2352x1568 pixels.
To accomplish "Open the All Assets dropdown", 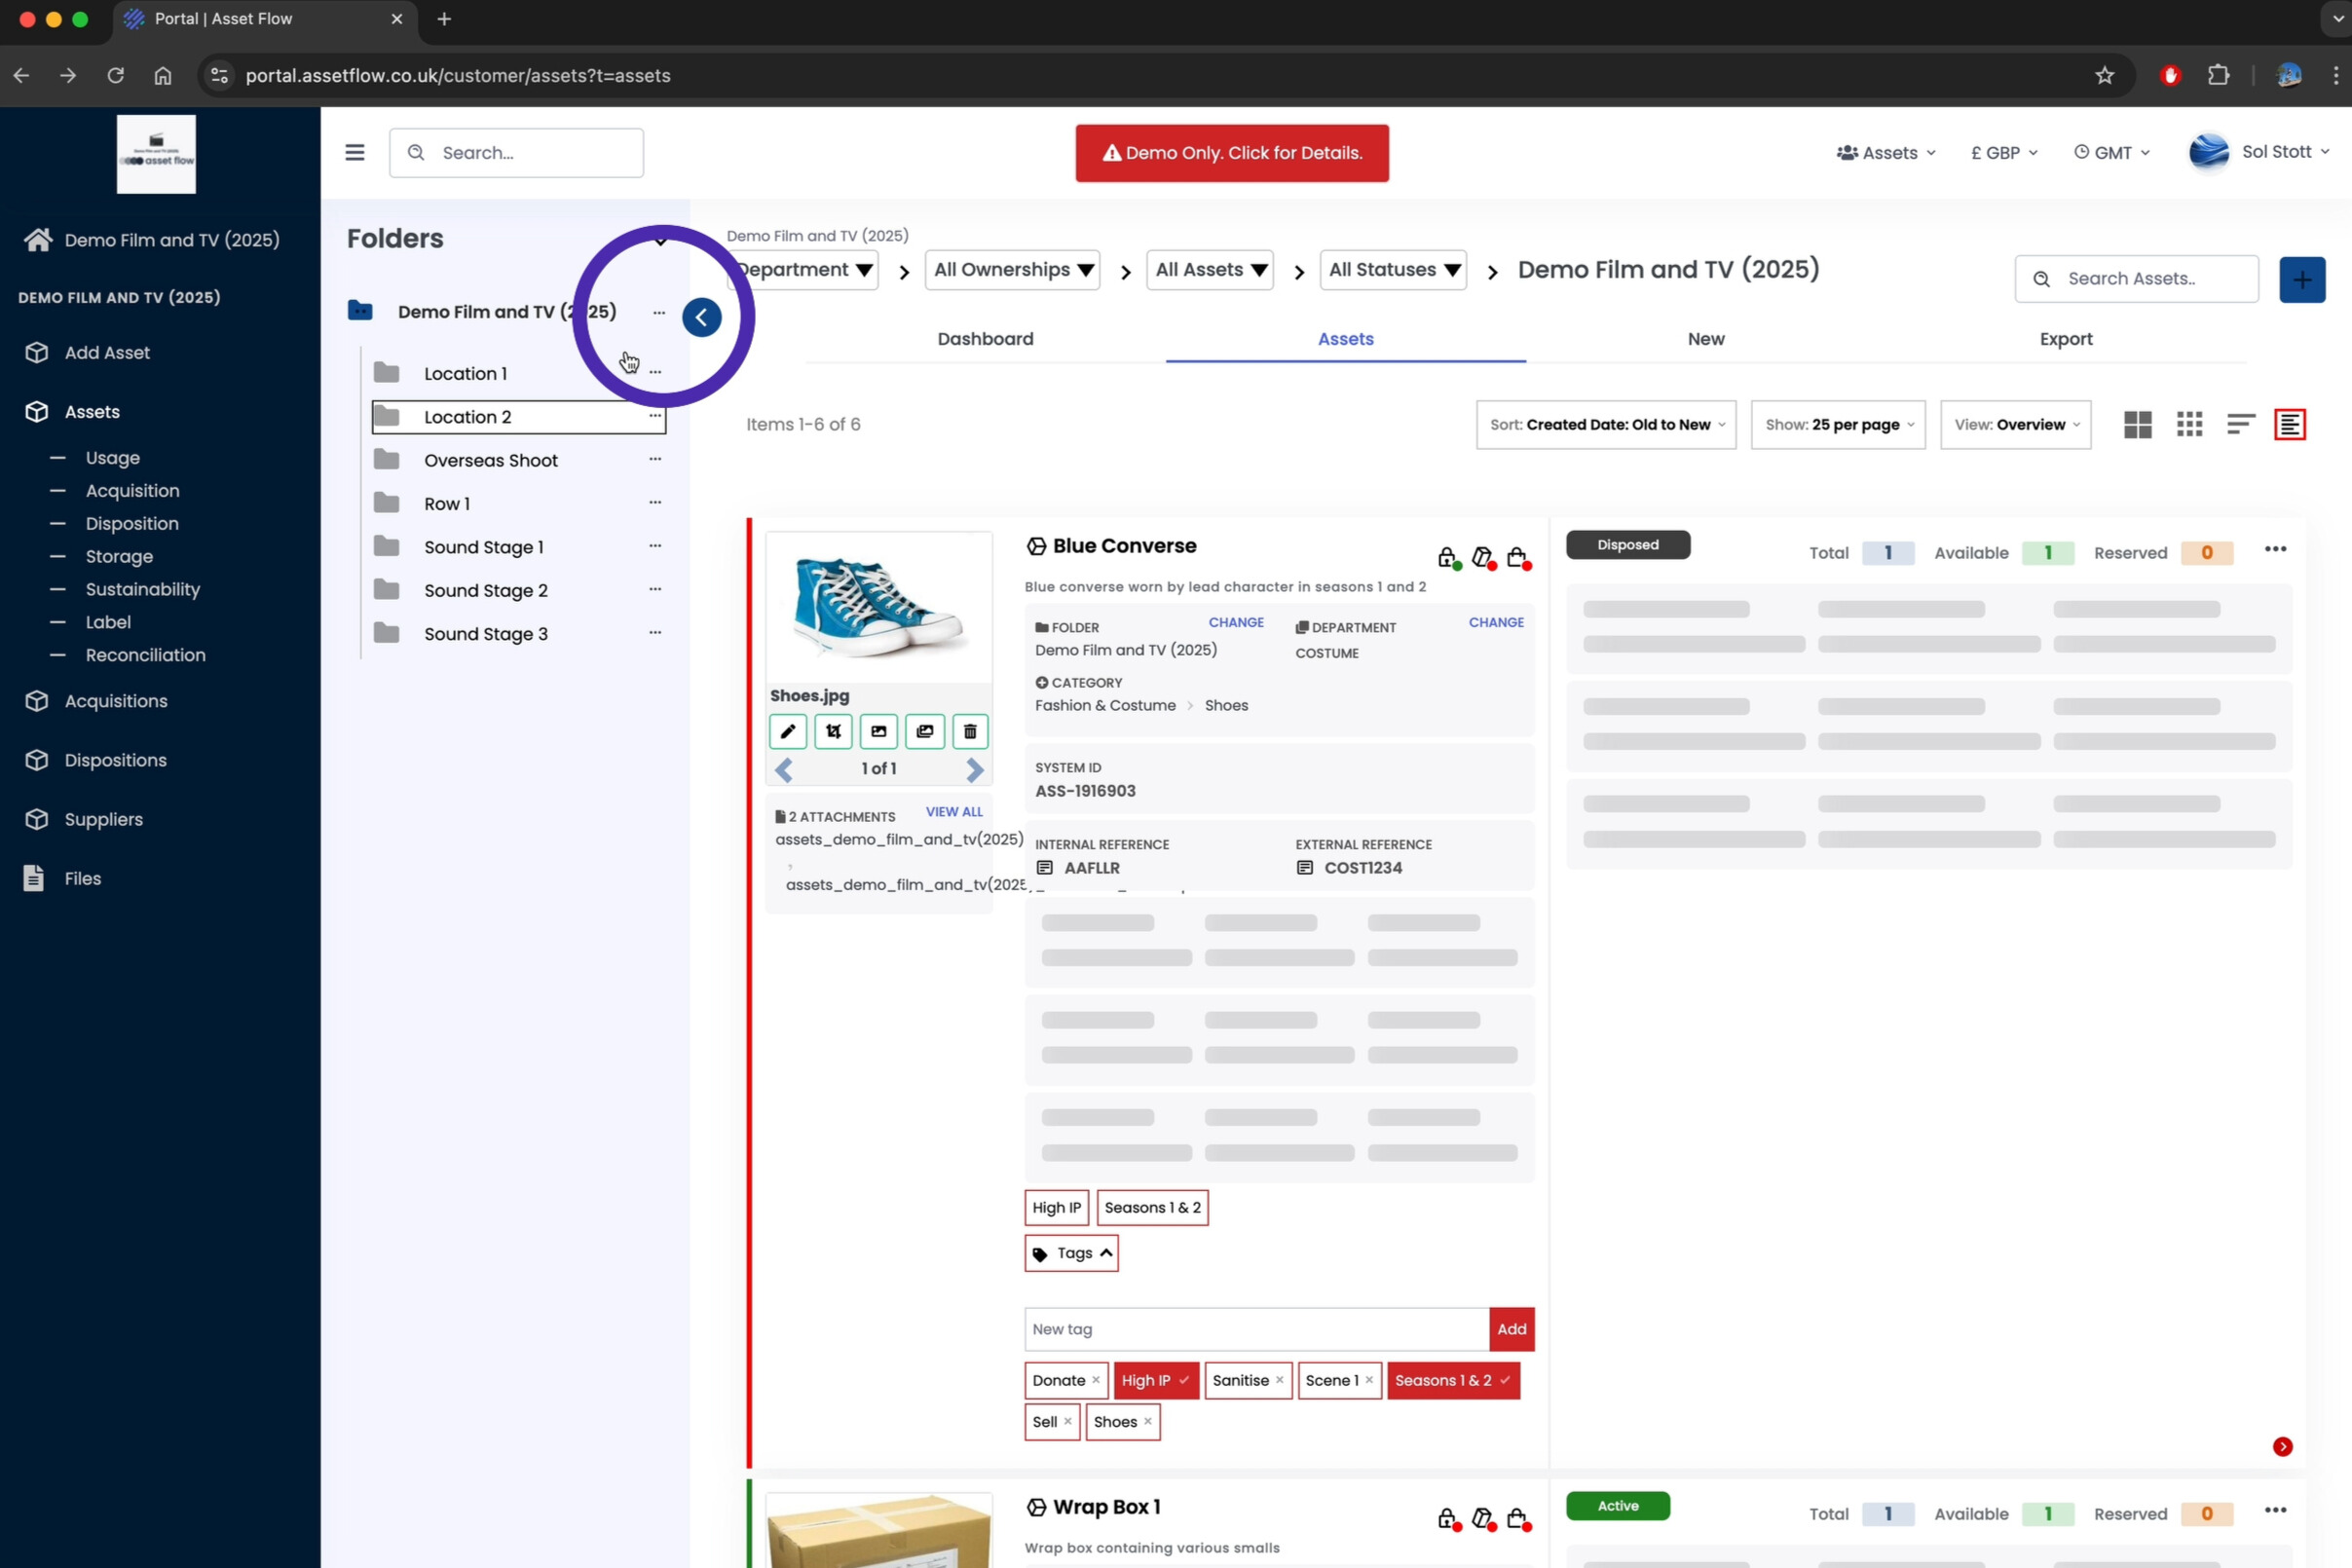I will point(1209,270).
